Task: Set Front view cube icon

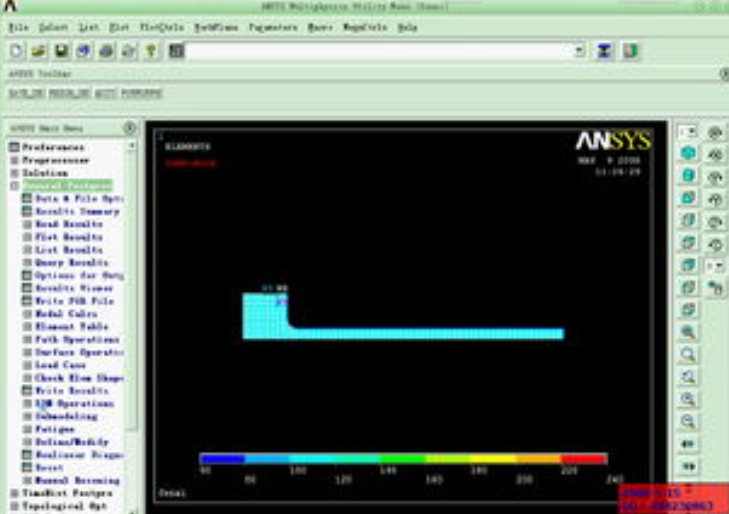Action: pos(688,198)
